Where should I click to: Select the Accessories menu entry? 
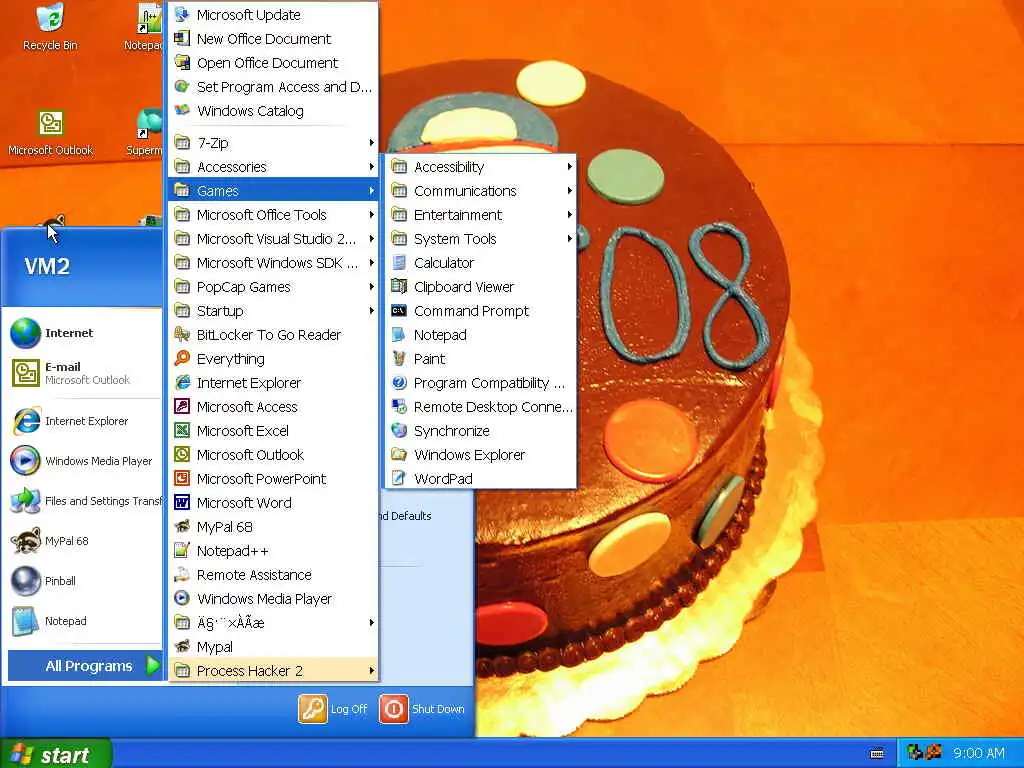[274, 167]
